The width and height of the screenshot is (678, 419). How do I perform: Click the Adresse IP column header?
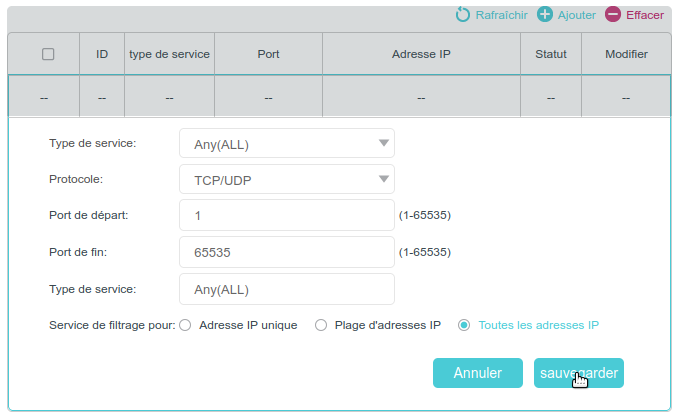click(421, 54)
